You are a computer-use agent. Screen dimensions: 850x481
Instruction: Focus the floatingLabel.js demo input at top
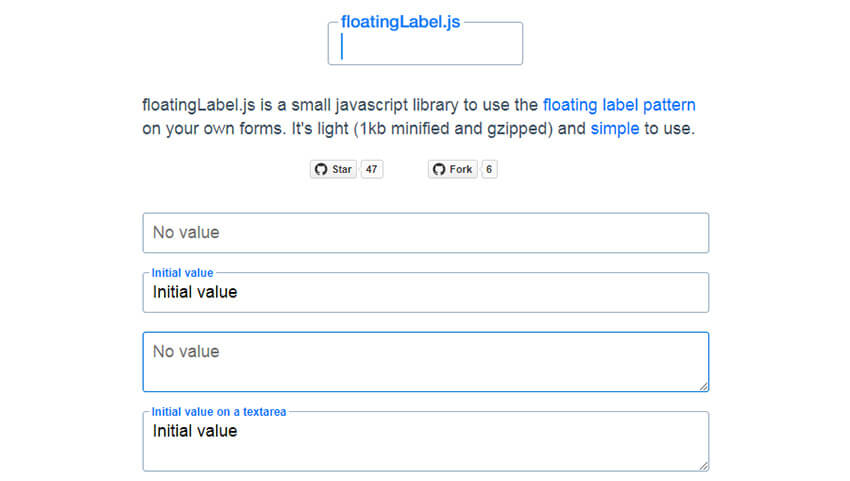(426, 43)
